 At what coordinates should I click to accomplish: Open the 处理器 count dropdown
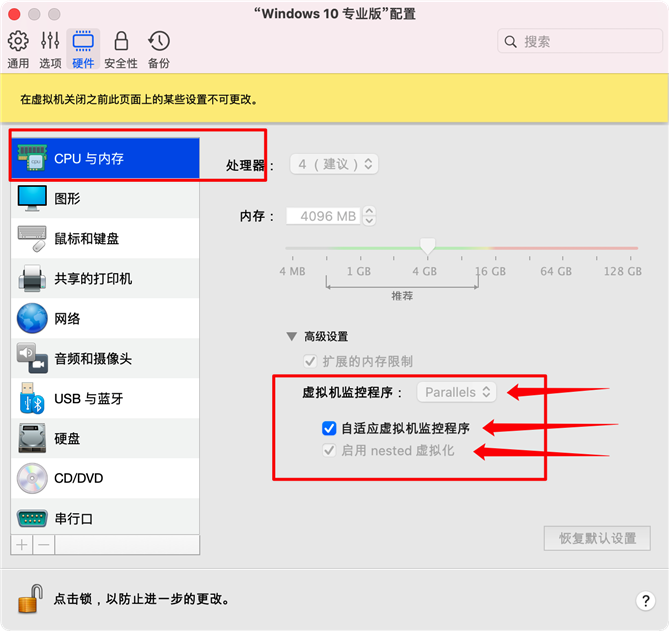click(x=334, y=164)
